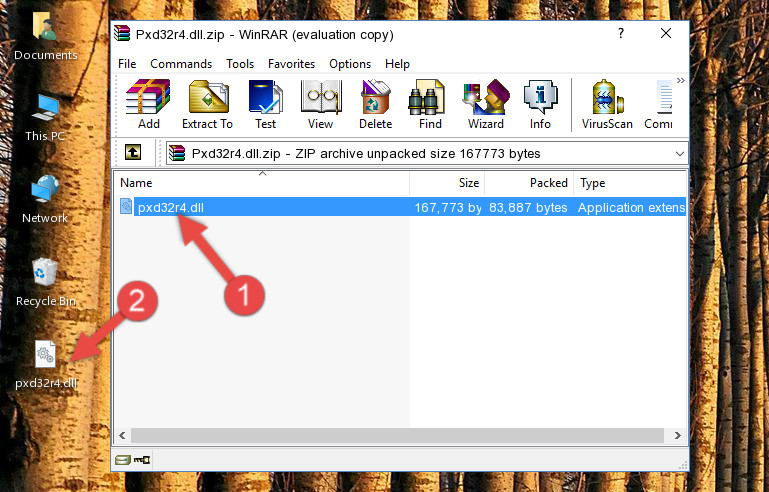The height and width of the screenshot is (492, 769).
Task: Run VirusScan on the archive
Action: (x=607, y=104)
